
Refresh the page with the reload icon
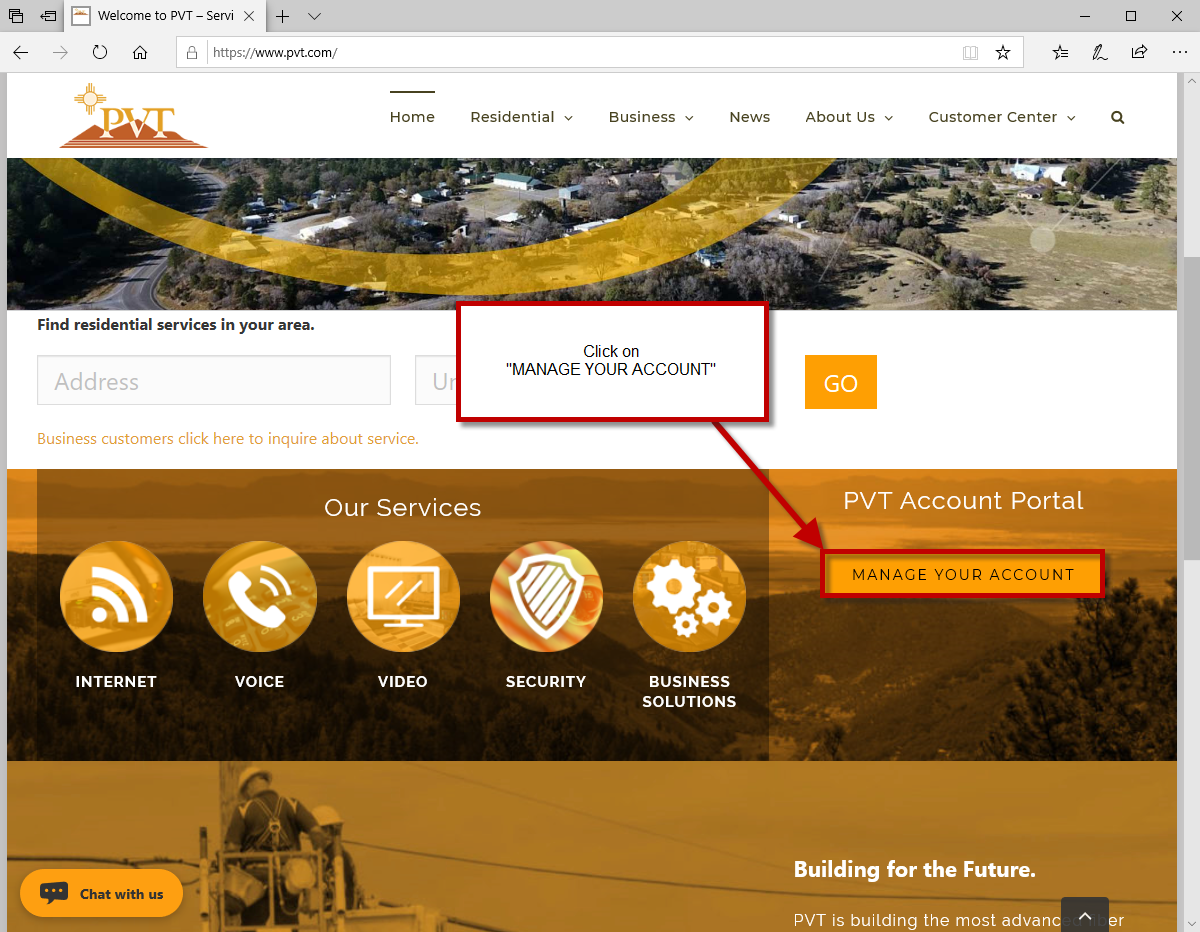pos(100,52)
